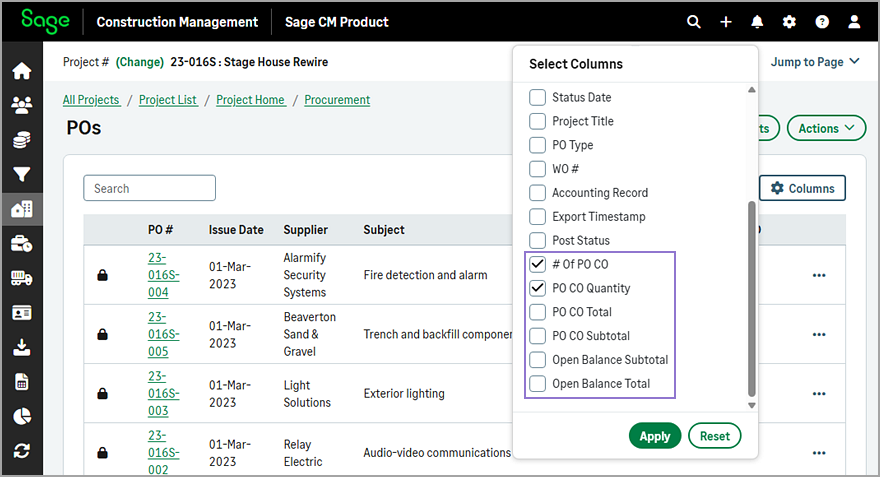This screenshot has height=477, width=880.
Task: Open settings gear in top bar
Action: [789, 22]
